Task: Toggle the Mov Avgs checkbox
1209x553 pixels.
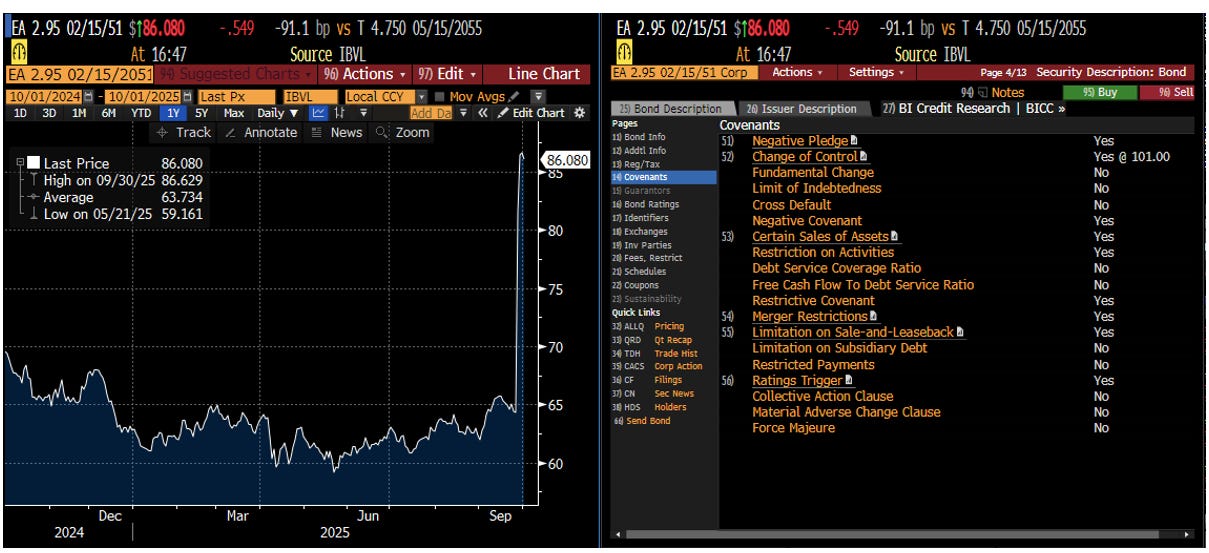Action: pyautogui.click(x=440, y=96)
